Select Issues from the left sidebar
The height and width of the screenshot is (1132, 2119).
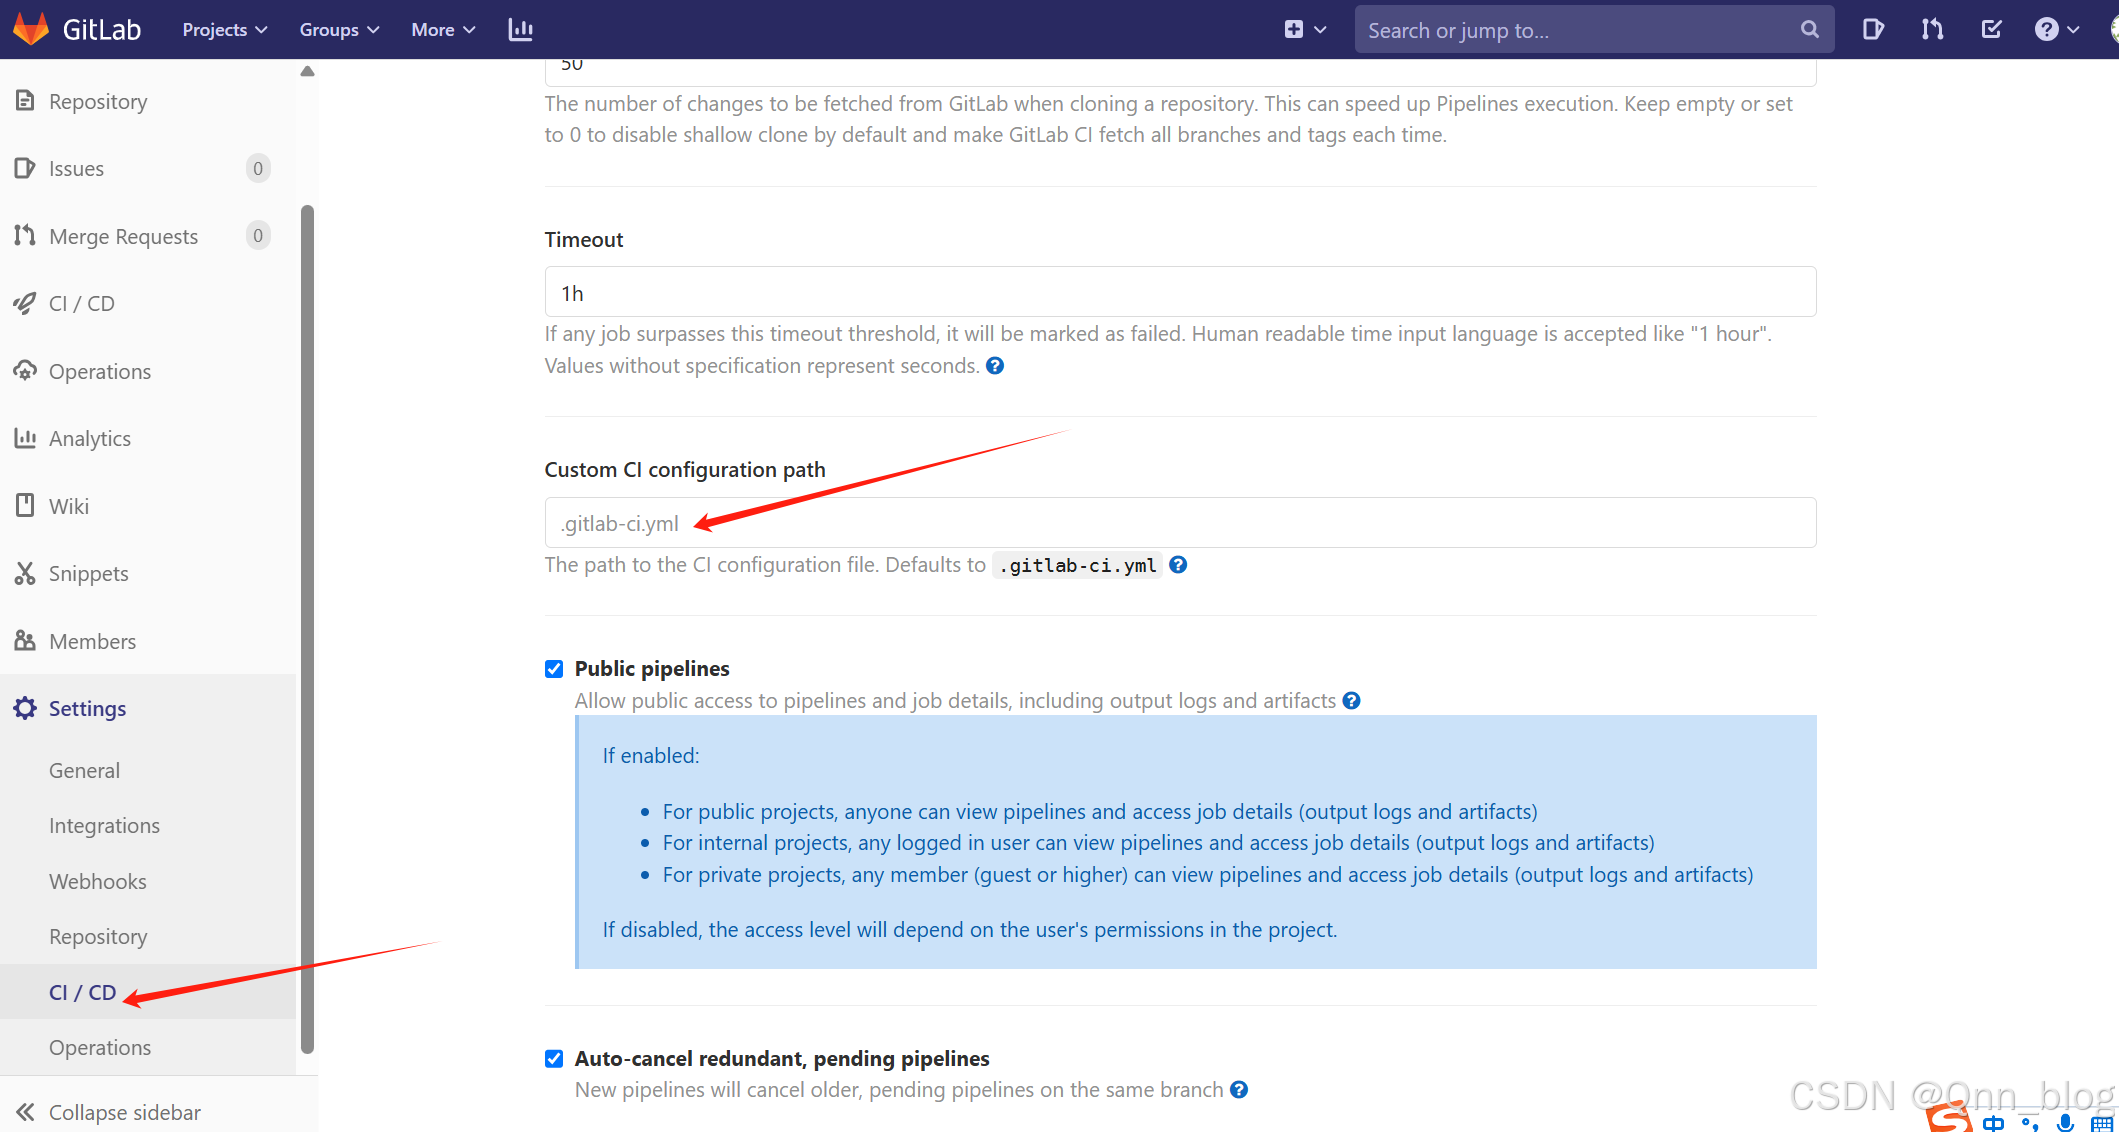point(76,168)
